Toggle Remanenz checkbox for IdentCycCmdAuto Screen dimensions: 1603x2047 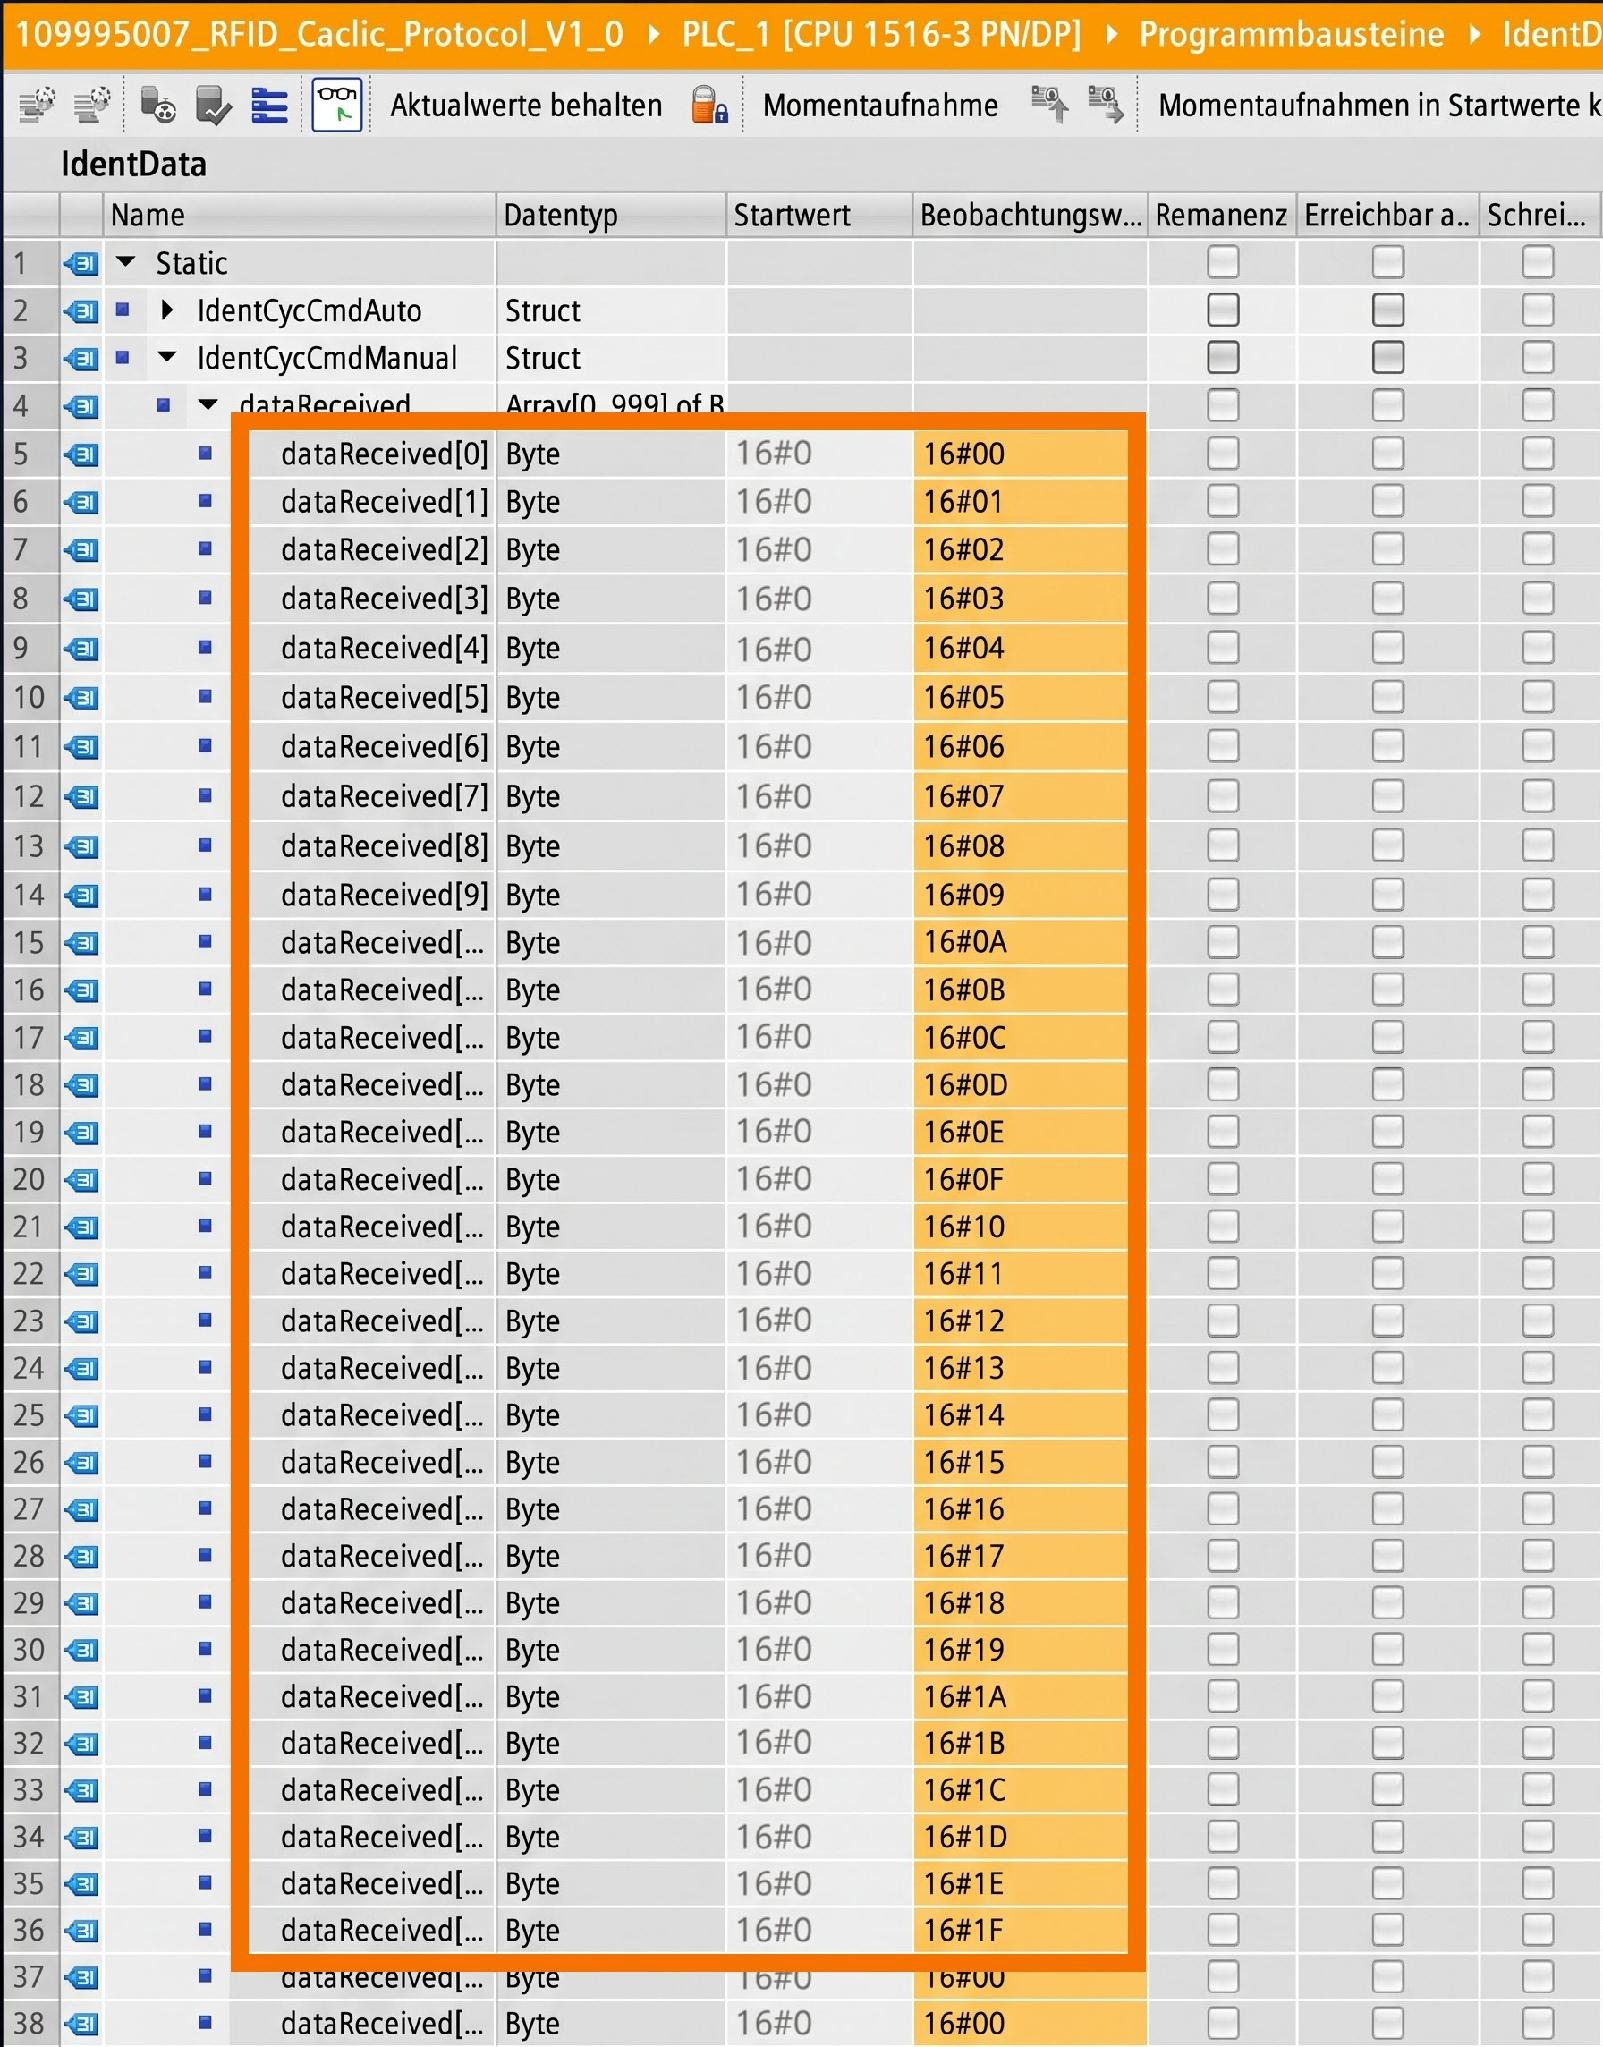click(1222, 310)
